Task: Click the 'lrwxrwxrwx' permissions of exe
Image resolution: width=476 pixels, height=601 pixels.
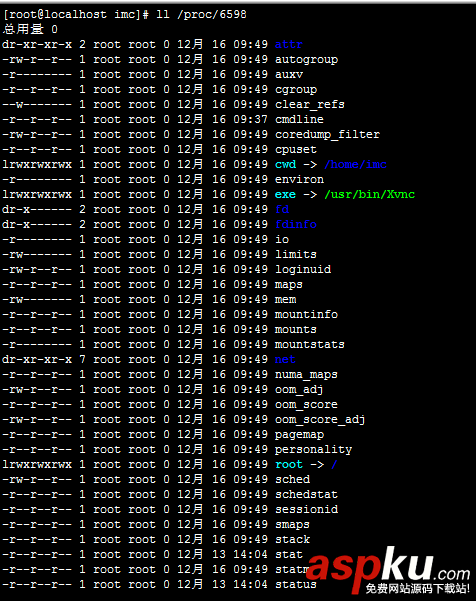Action: pos(37,194)
